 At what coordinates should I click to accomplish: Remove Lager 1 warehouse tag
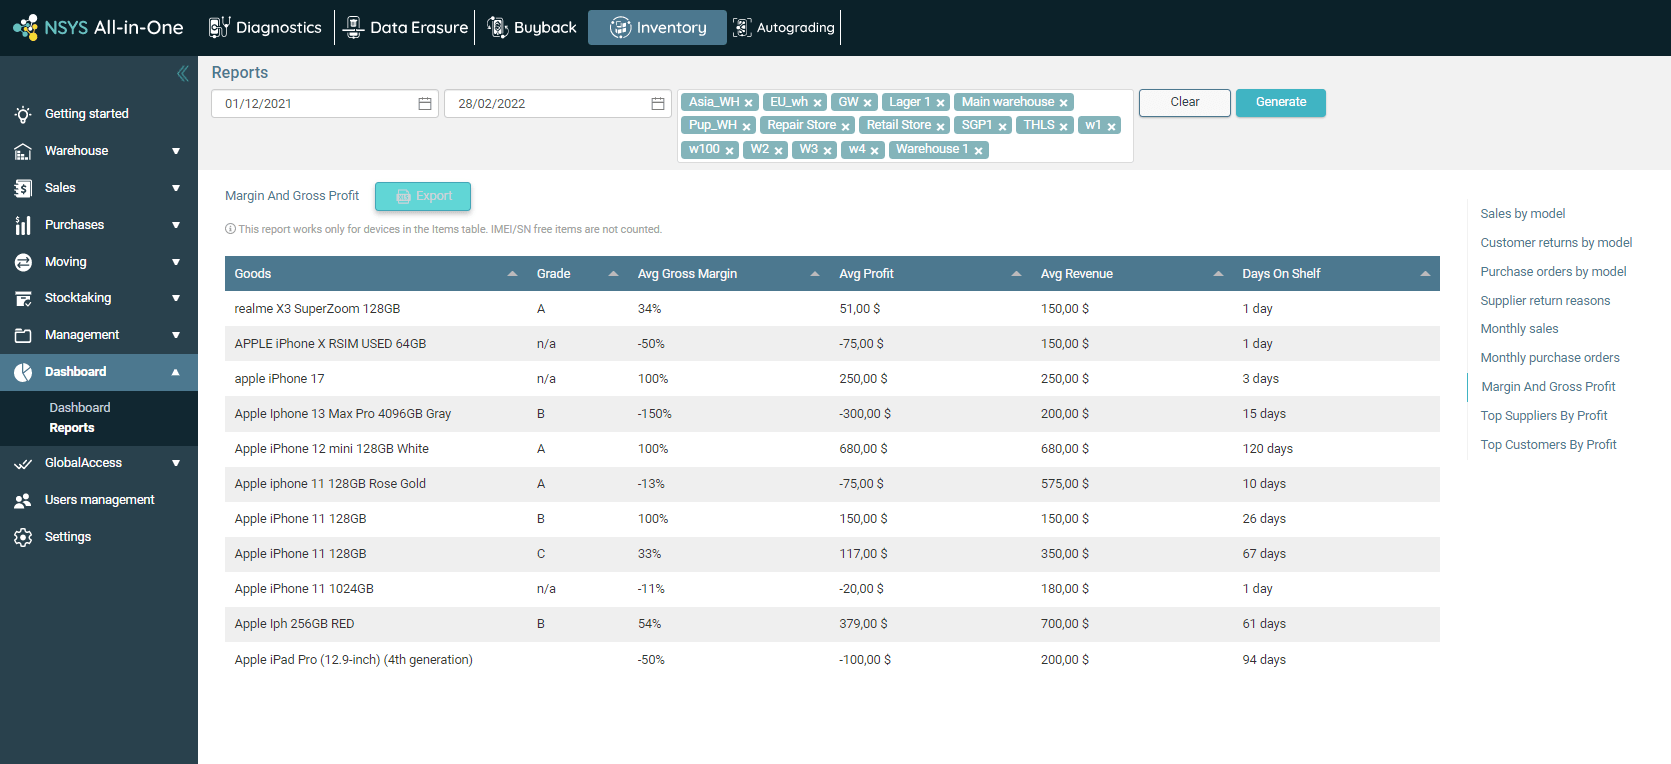click(940, 103)
